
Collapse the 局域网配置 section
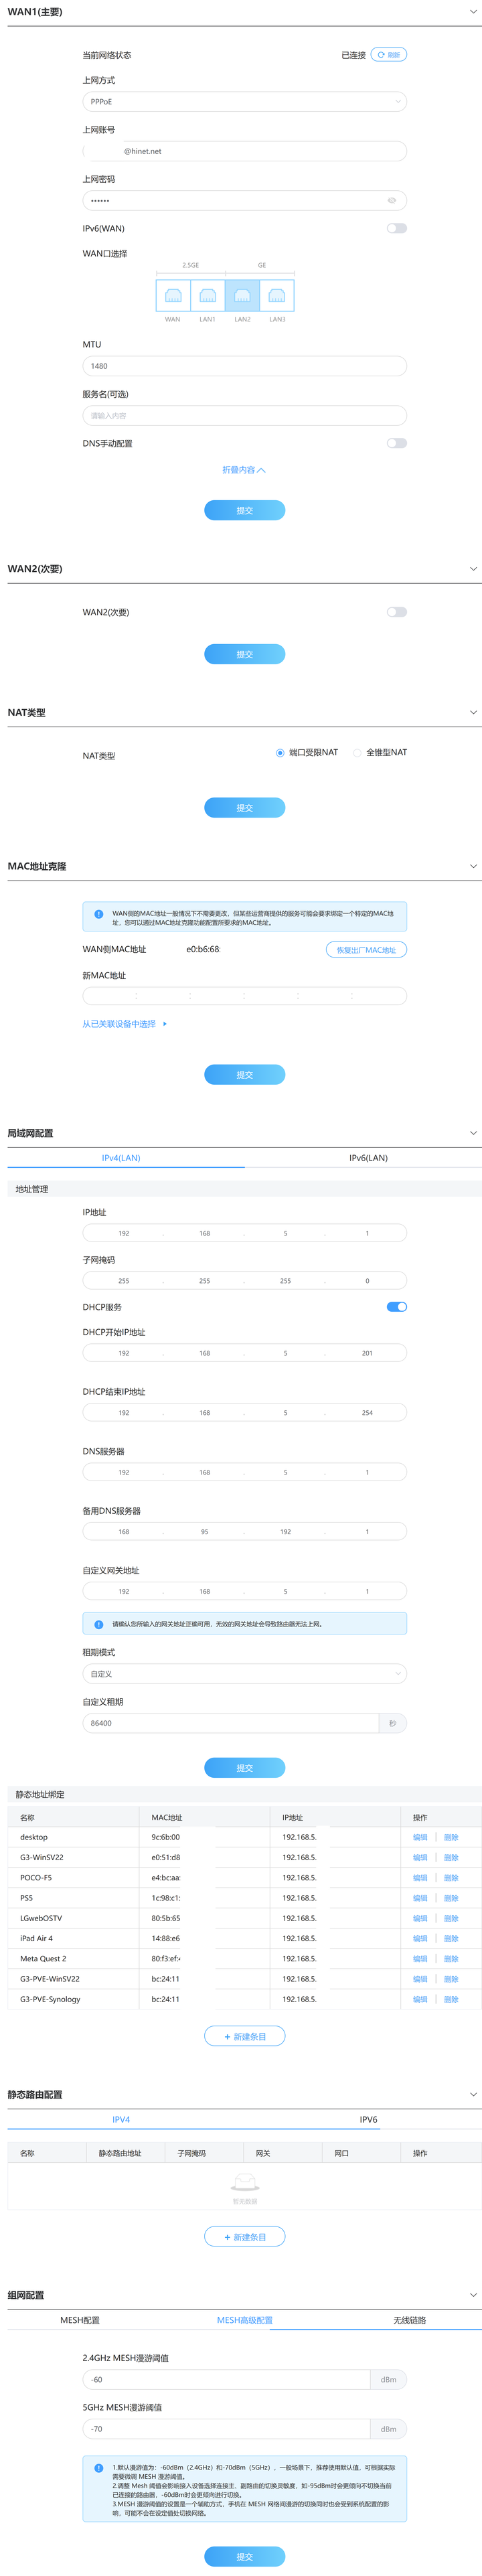473,1133
